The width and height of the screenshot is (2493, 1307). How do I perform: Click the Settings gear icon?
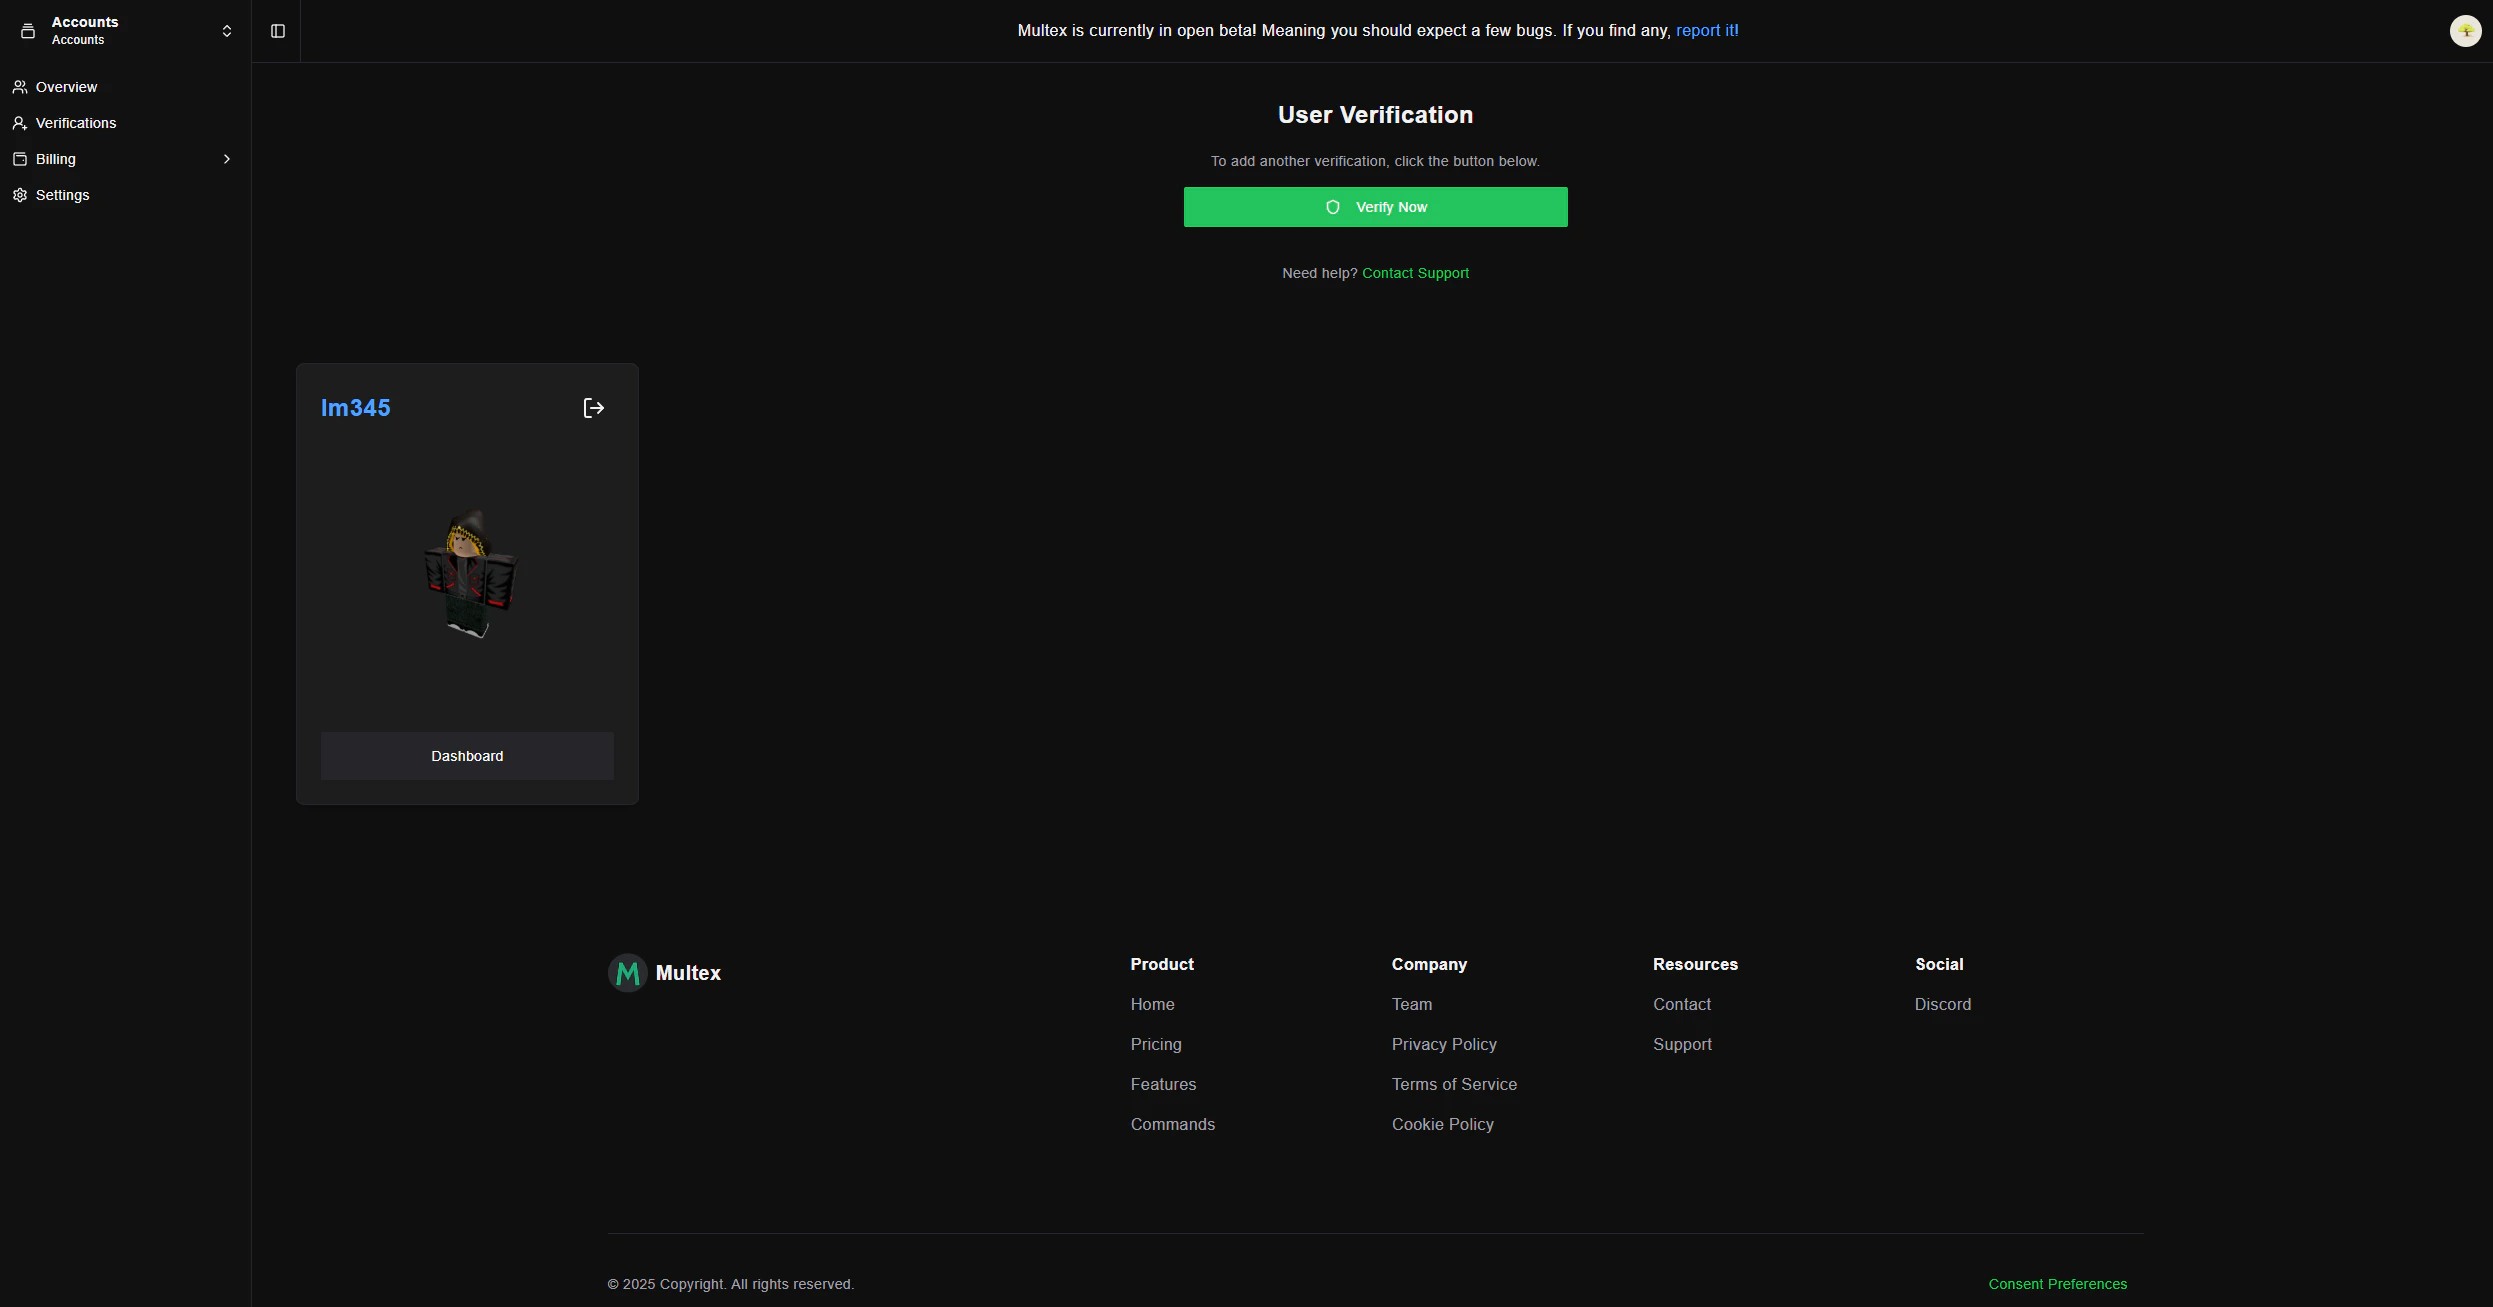point(20,195)
